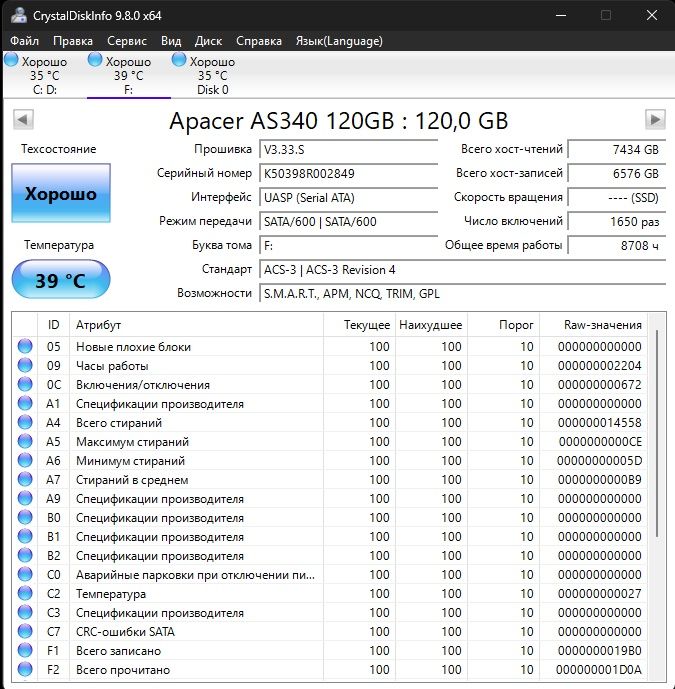Click the status orb for attribute B0

coord(25,517)
